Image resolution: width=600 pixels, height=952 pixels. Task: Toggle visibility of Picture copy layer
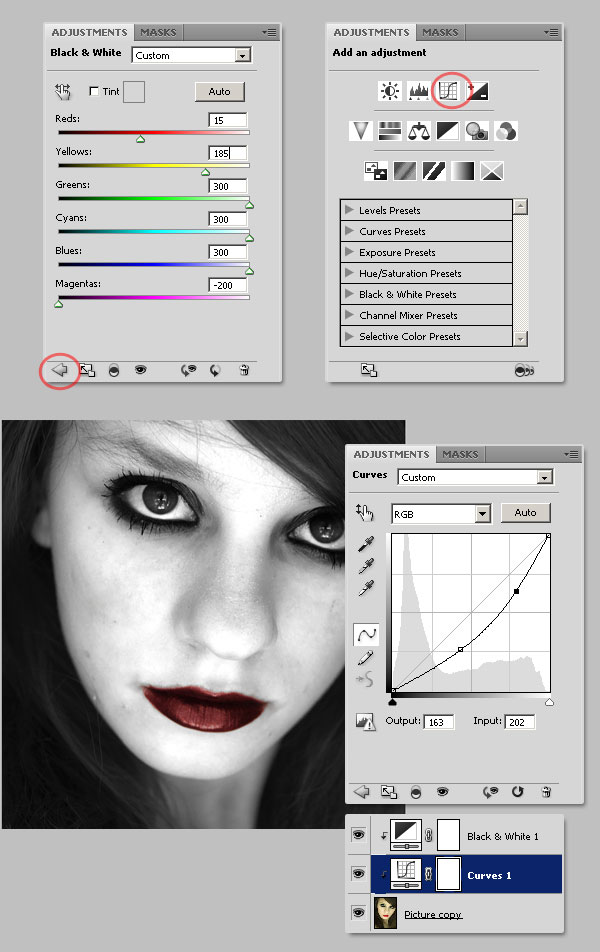(x=358, y=913)
